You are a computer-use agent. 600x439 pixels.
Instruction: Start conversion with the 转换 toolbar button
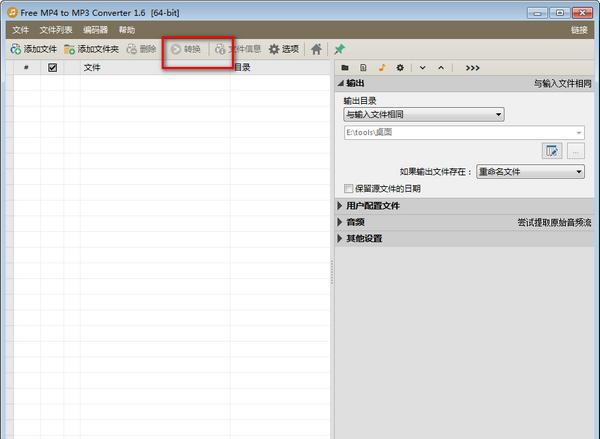point(186,49)
